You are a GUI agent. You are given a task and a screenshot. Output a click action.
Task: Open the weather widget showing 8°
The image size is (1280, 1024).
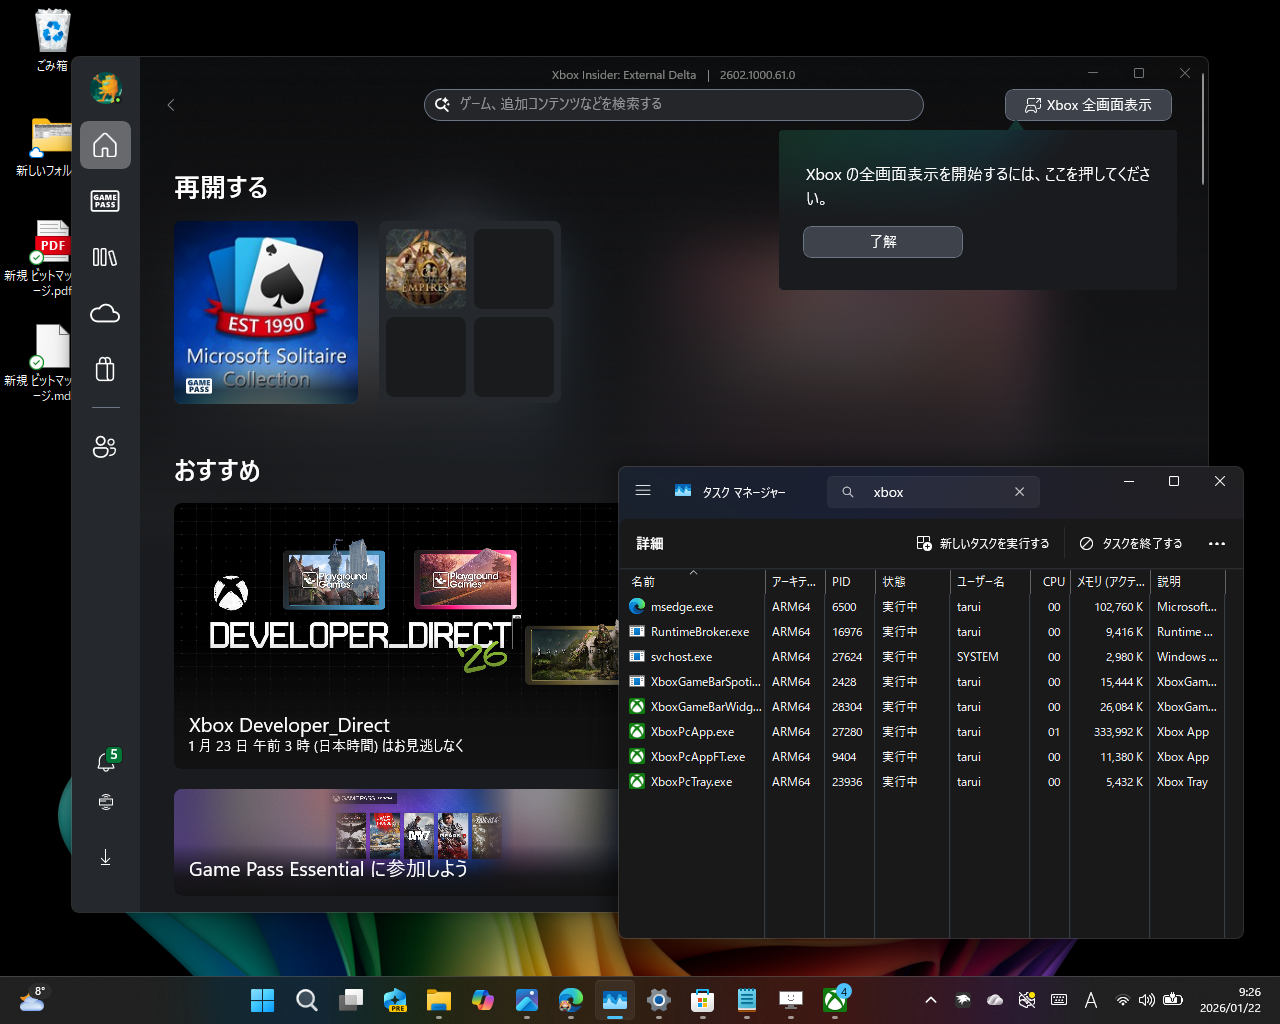[33, 999]
